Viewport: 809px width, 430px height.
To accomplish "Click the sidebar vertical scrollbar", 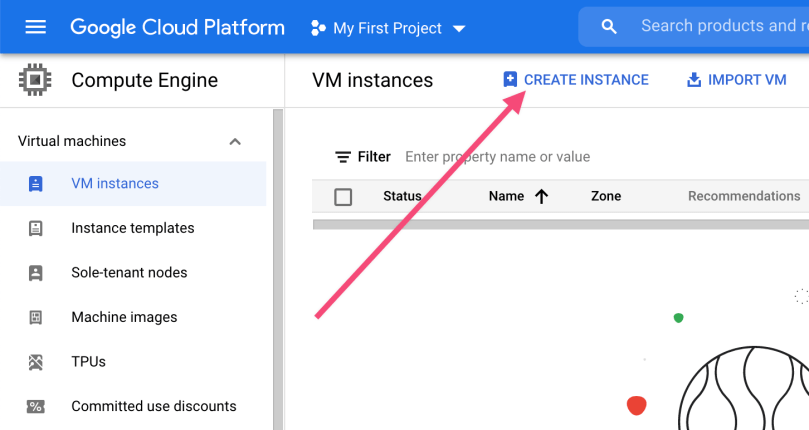I will (278, 269).
